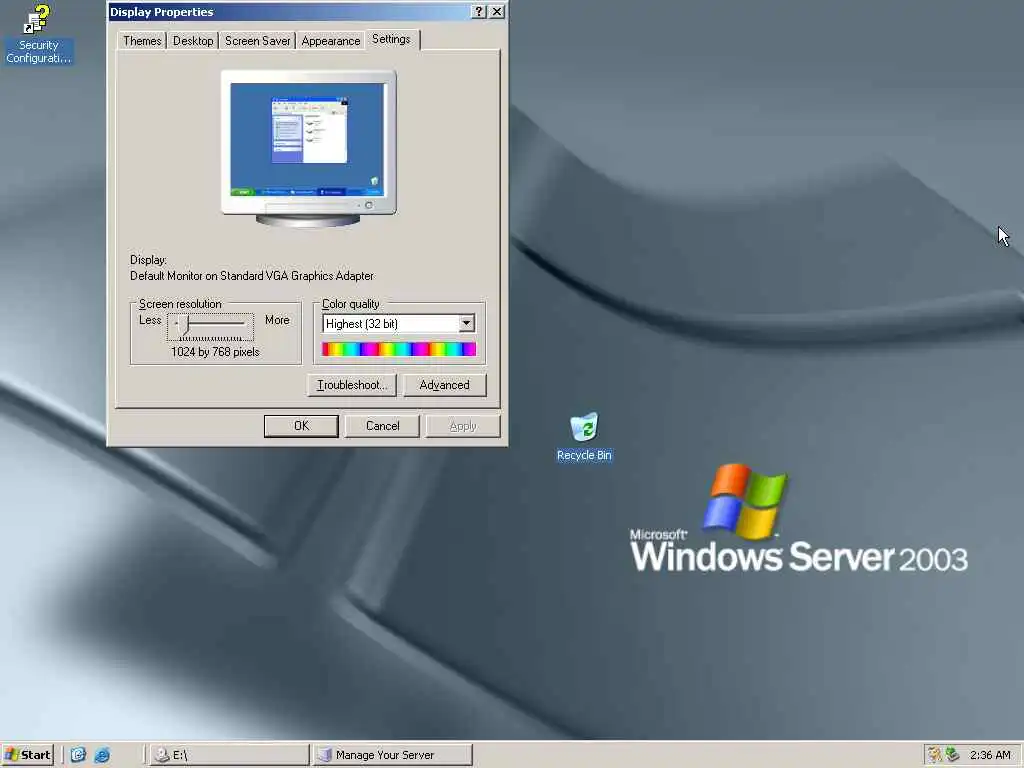This screenshot has width=1024, height=768.
Task: Cancel the Display Properties dialog
Action: coord(382,426)
